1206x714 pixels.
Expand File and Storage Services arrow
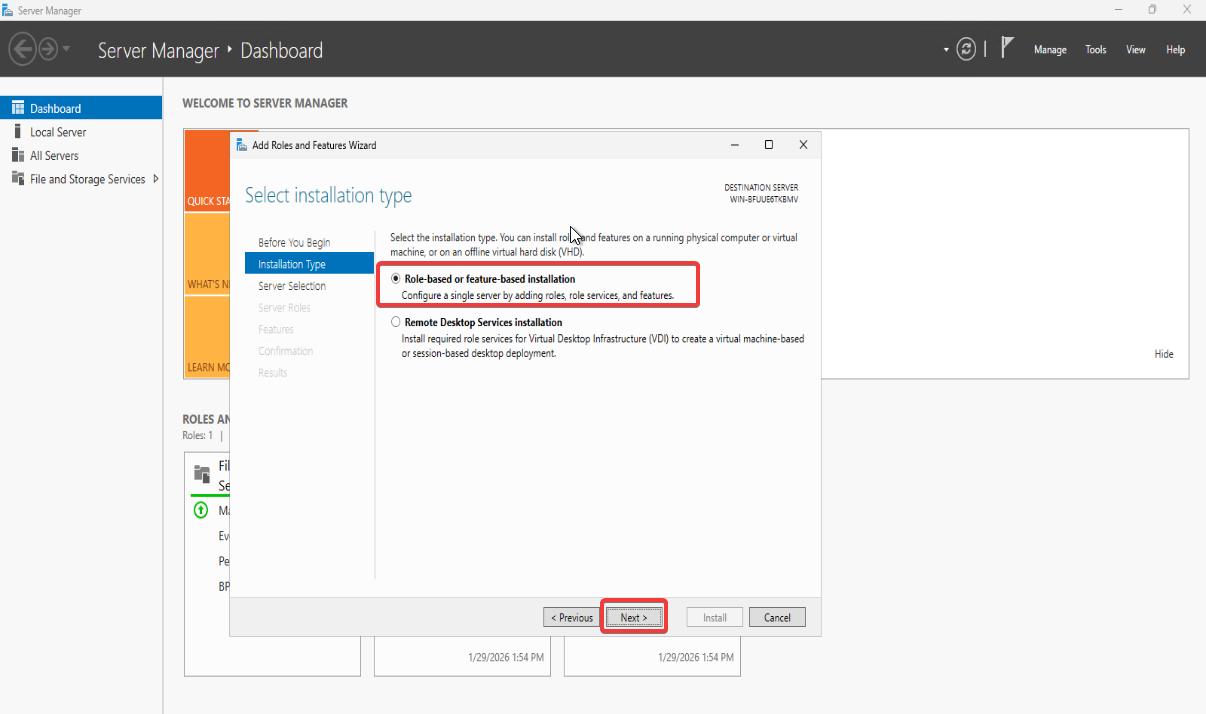[x=156, y=179]
